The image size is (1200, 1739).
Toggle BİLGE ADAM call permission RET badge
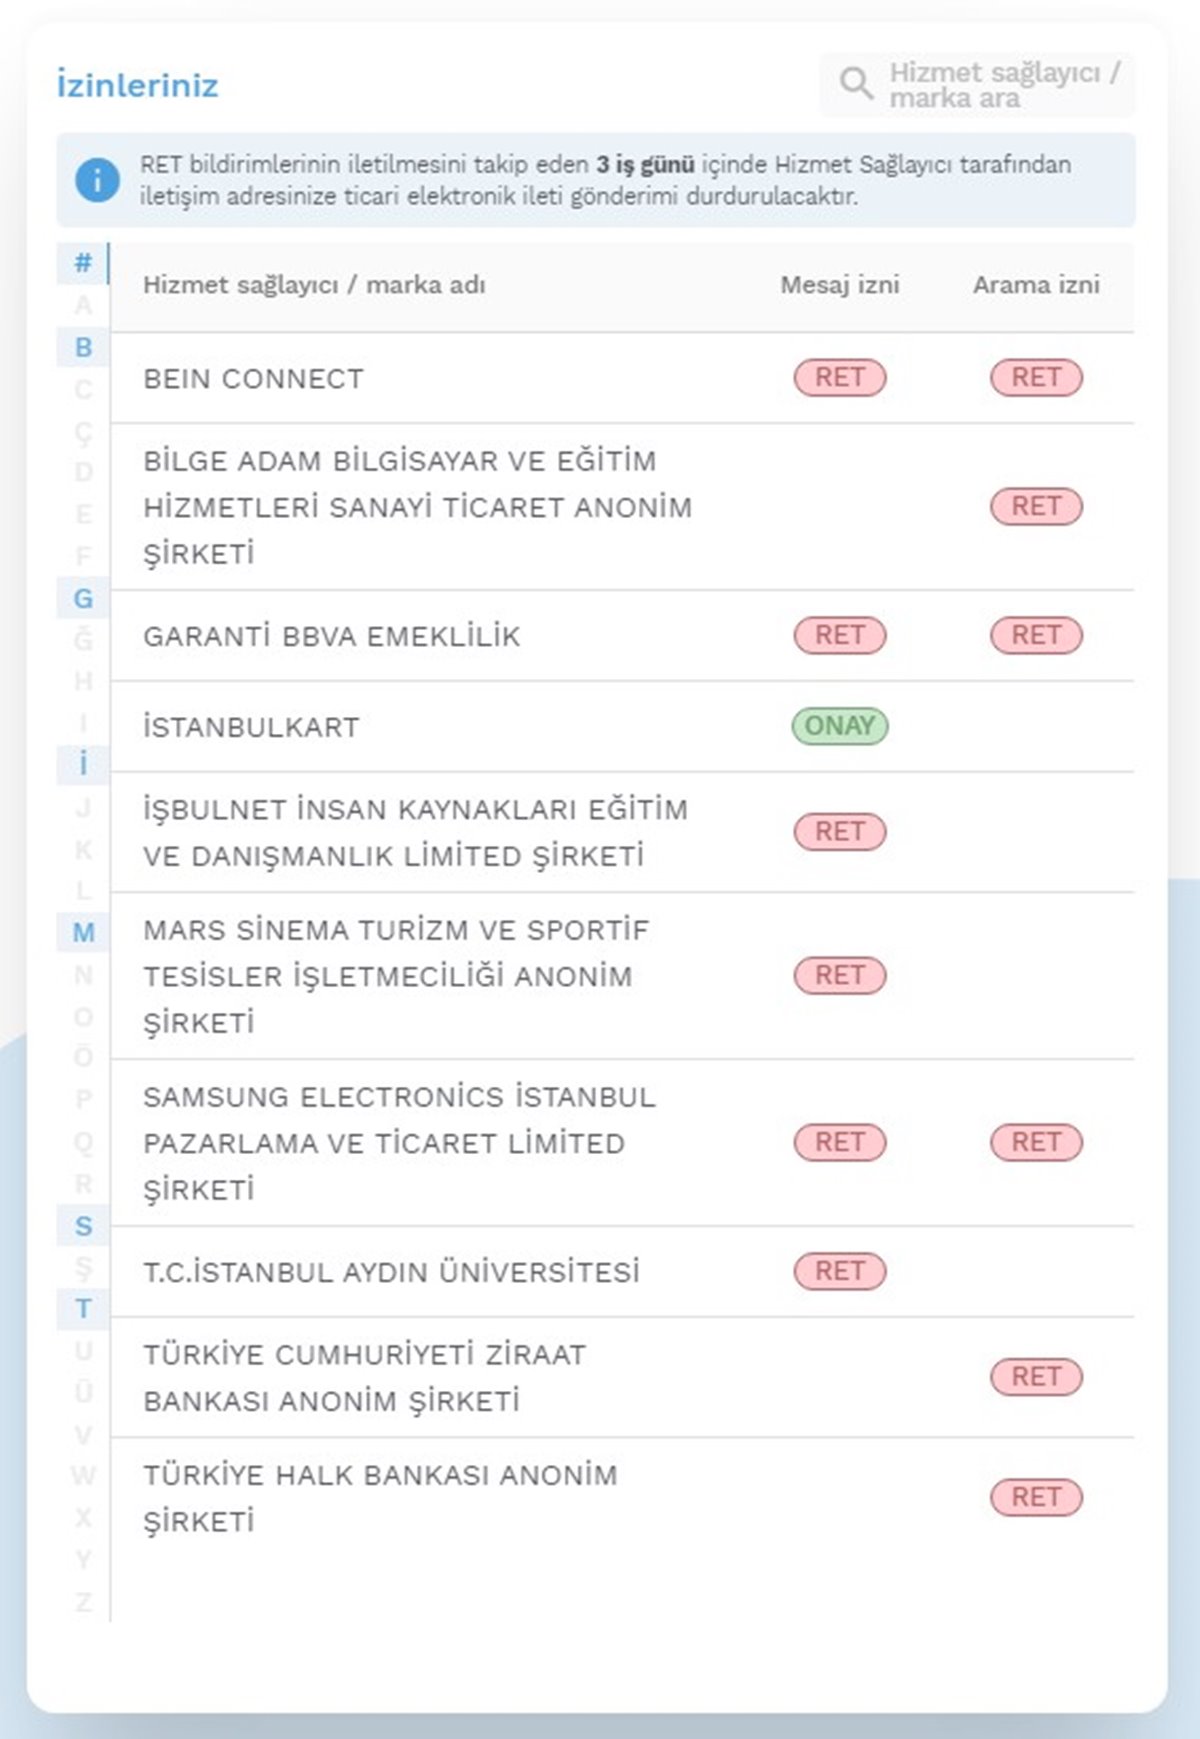(x=1036, y=506)
